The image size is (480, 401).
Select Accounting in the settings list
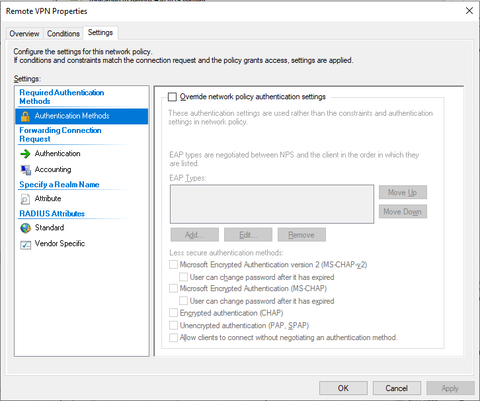[x=53, y=170]
